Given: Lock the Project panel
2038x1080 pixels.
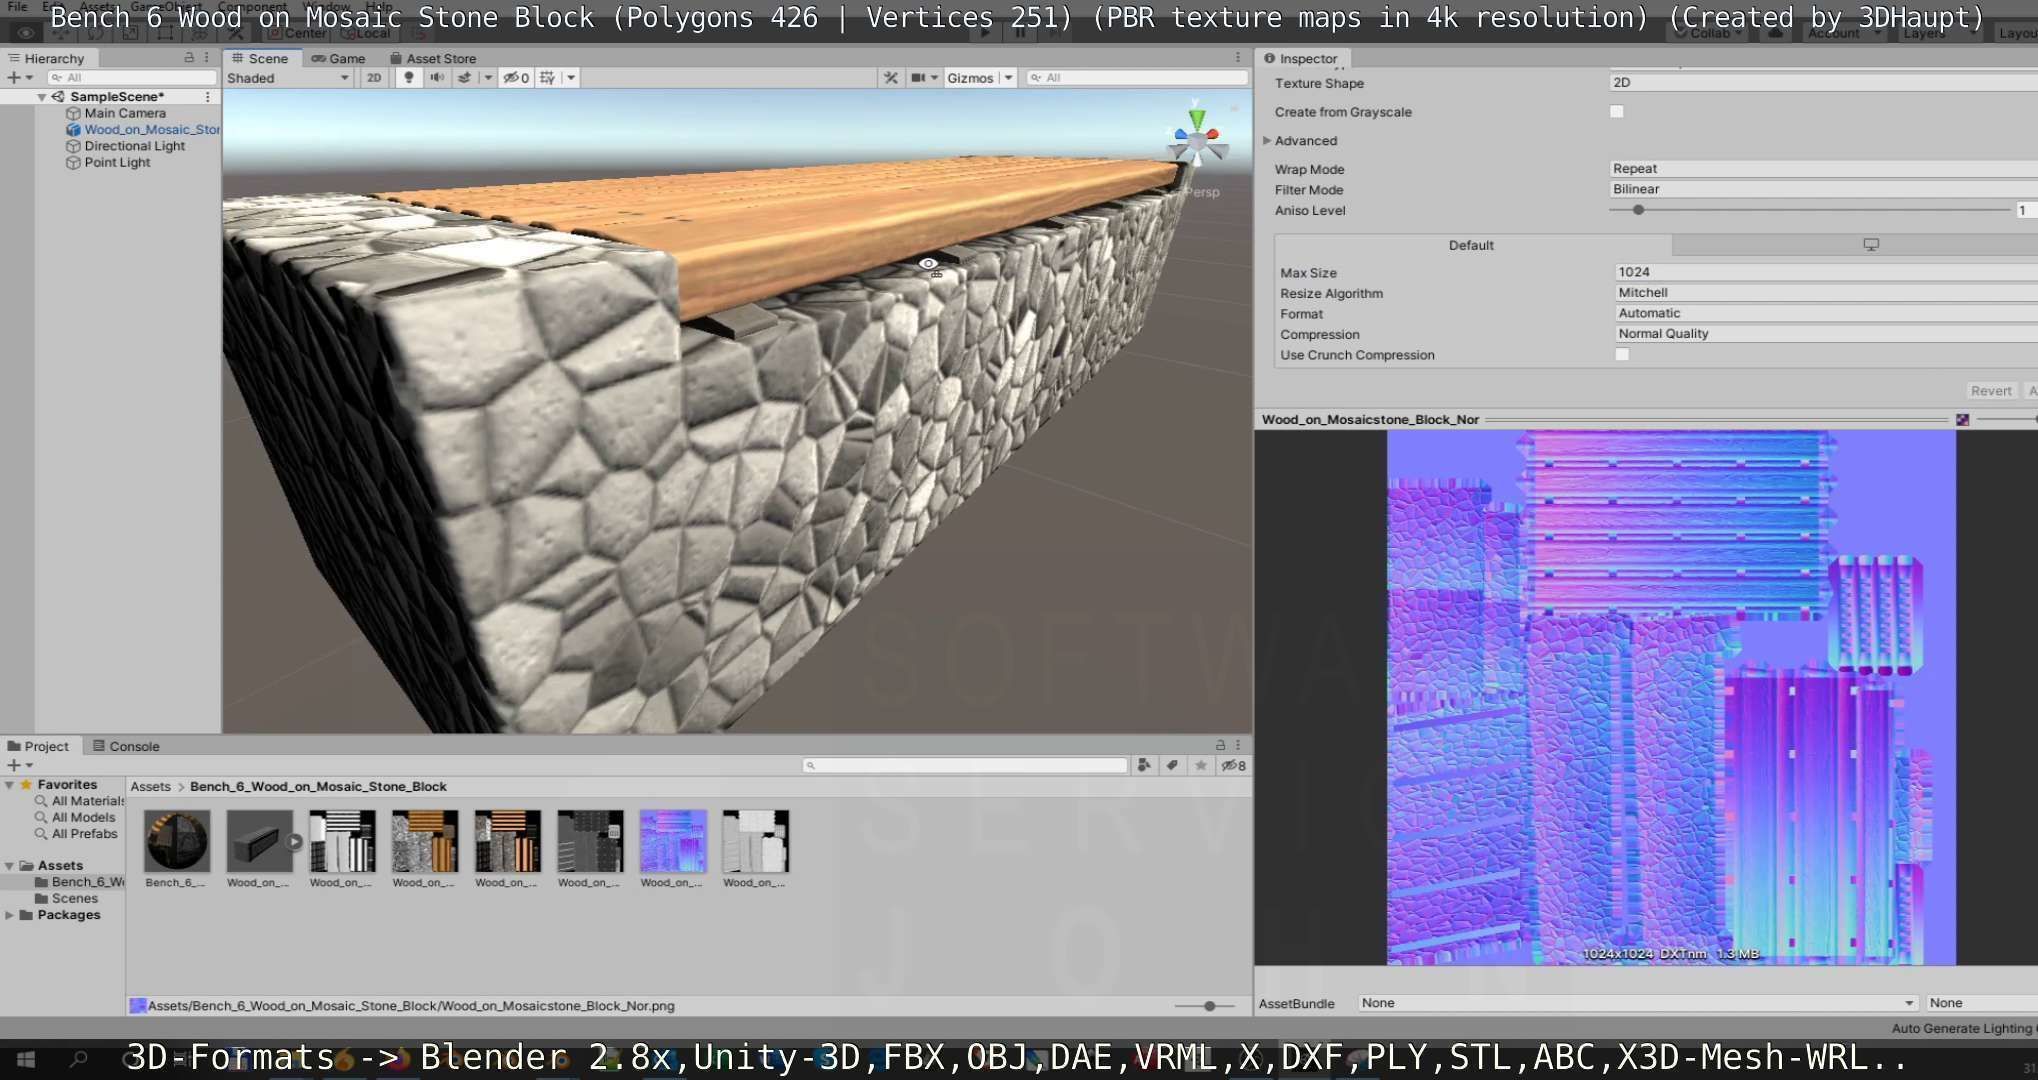Looking at the screenshot, I should (x=1220, y=745).
